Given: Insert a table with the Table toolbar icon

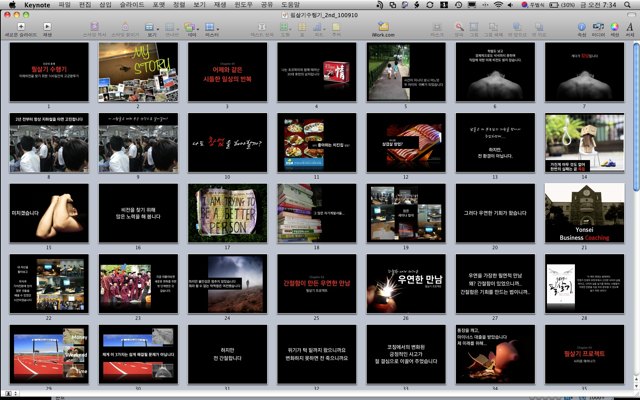Looking at the screenshot, I should coord(302,27).
